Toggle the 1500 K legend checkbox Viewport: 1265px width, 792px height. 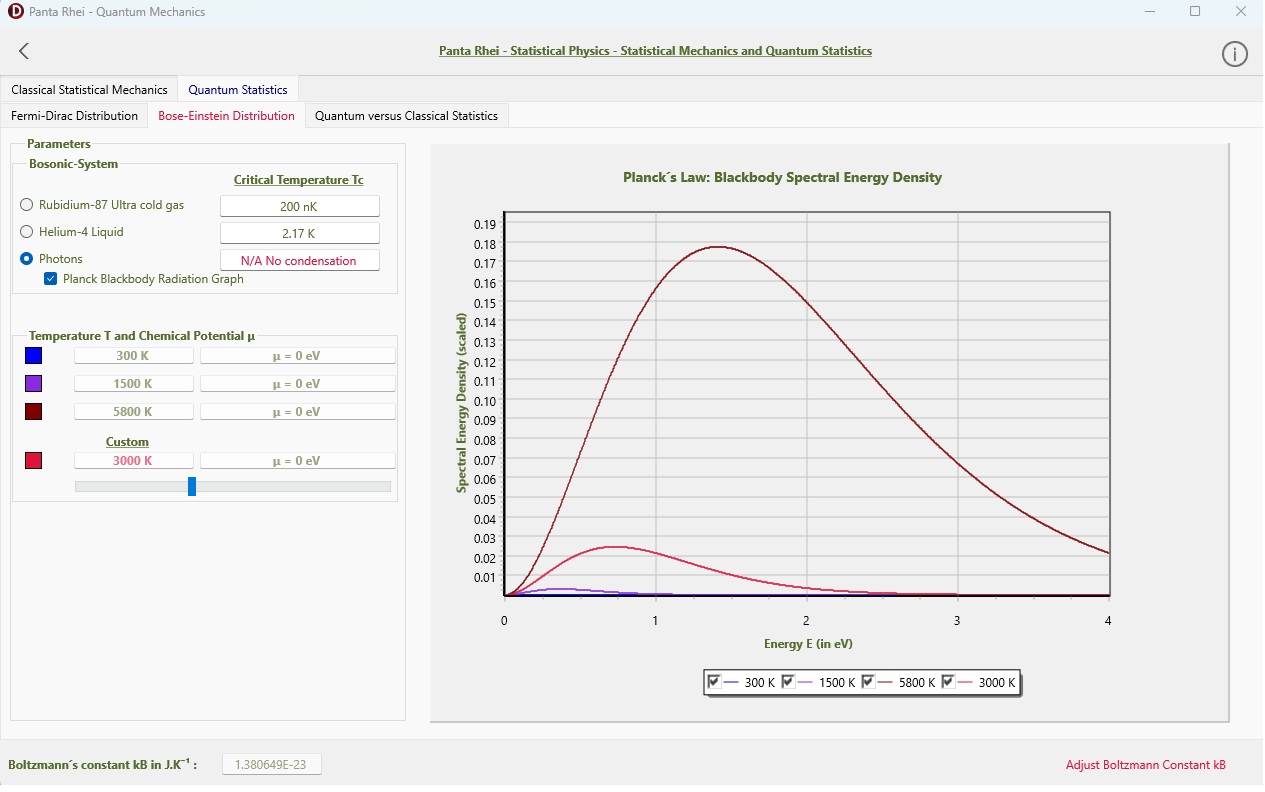click(x=788, y=682)
